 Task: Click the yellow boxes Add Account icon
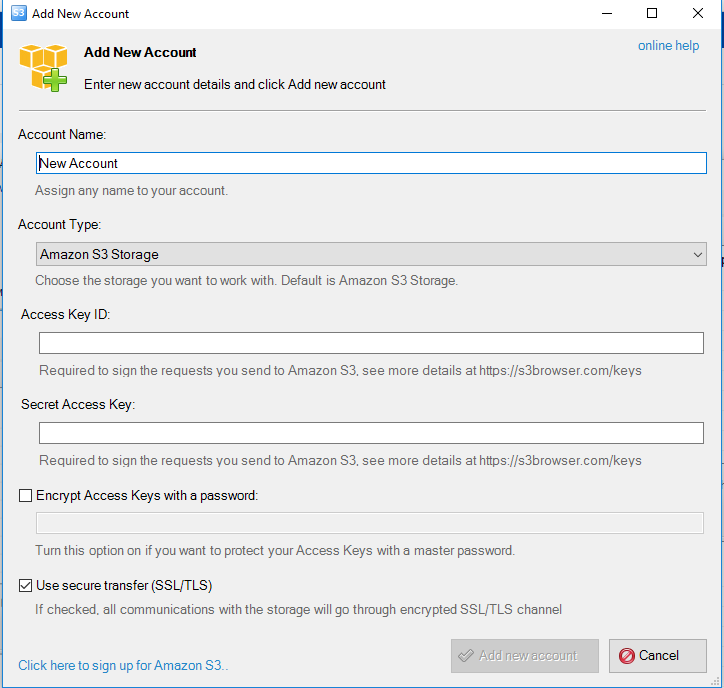coord(43,67)
